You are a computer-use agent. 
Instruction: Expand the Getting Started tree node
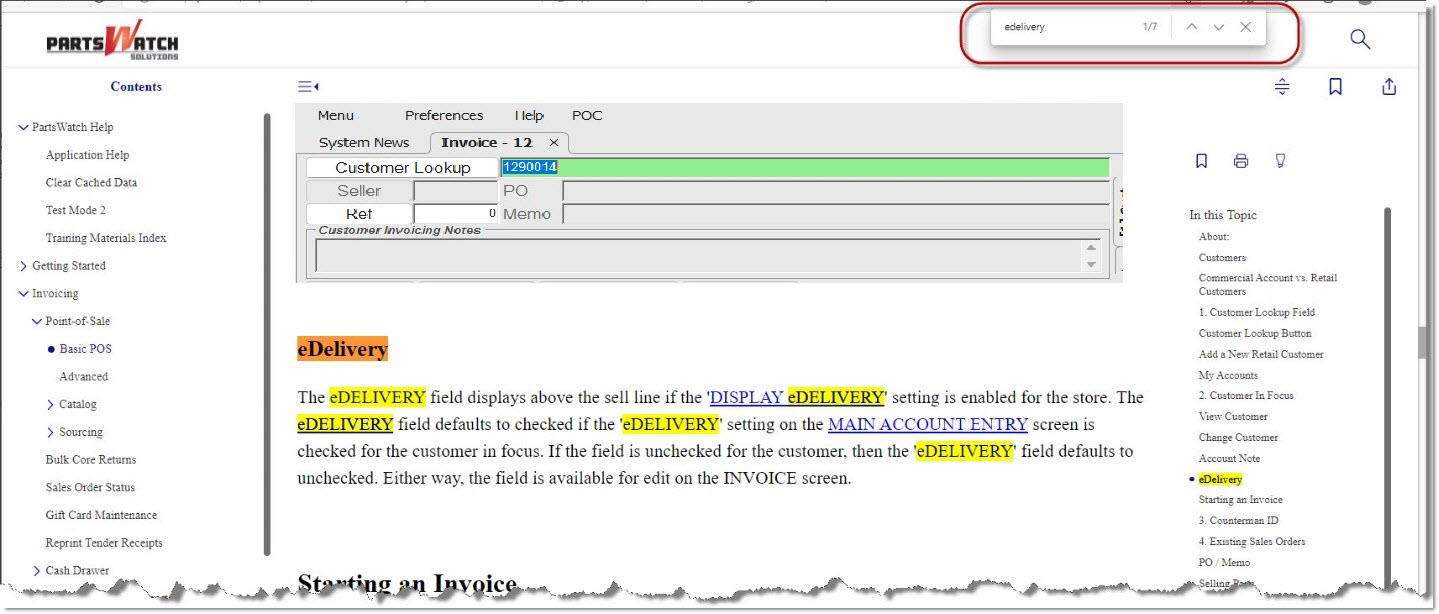click(x=24, y=266)
